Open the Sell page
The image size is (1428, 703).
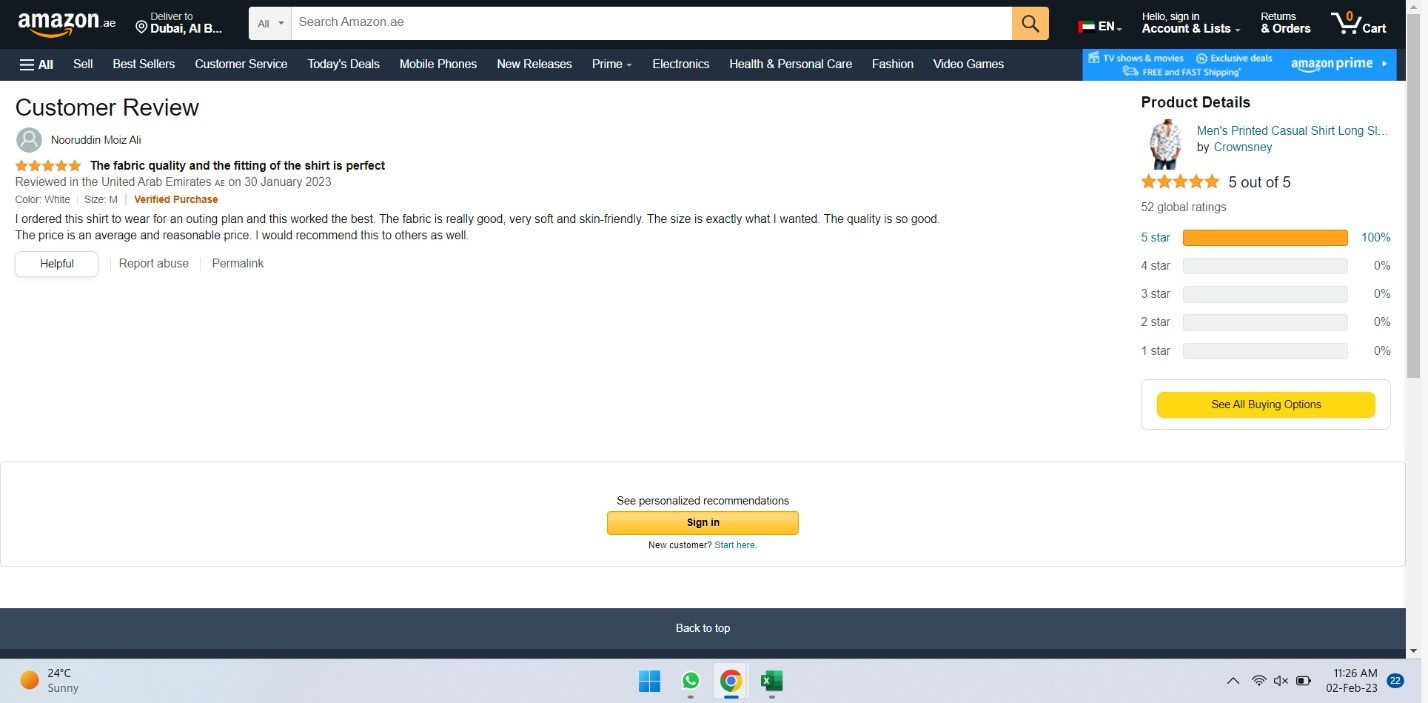(83, 64)
